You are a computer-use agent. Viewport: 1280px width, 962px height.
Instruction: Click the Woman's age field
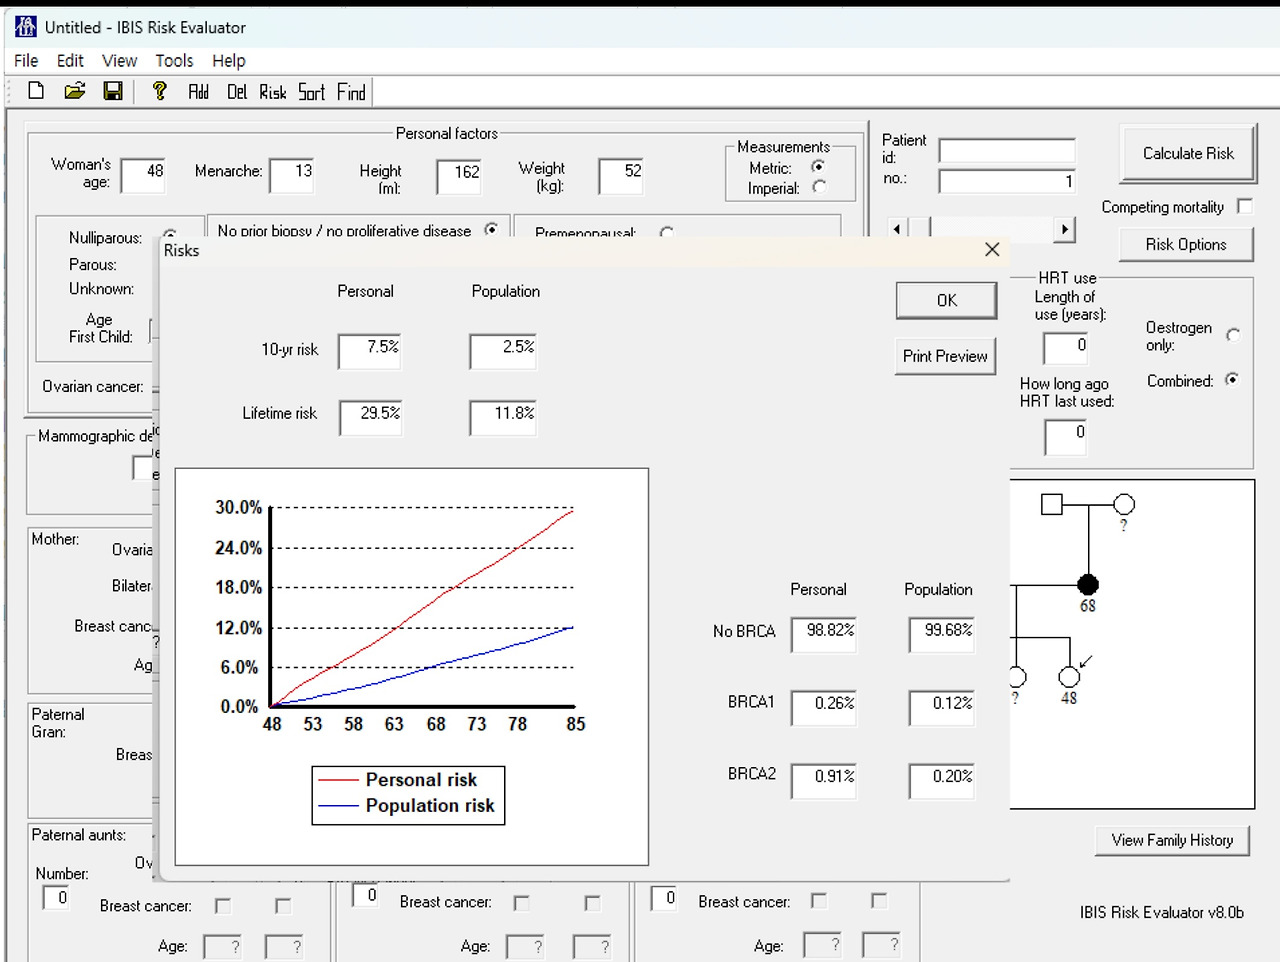[143, 175]
